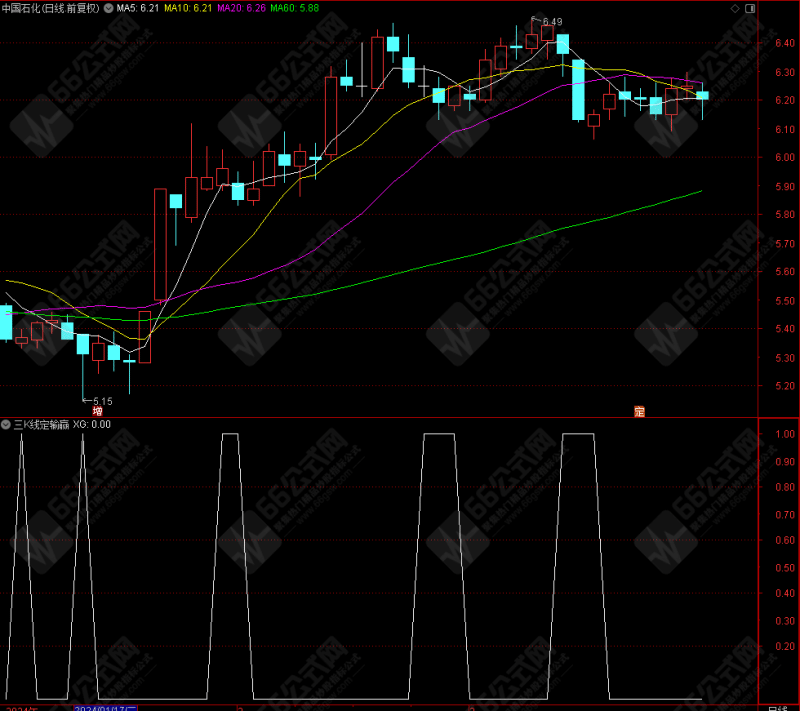Screen dimensions: 800x711
Task: Click the 6.40 price axis label
Action: pos(785,43)
